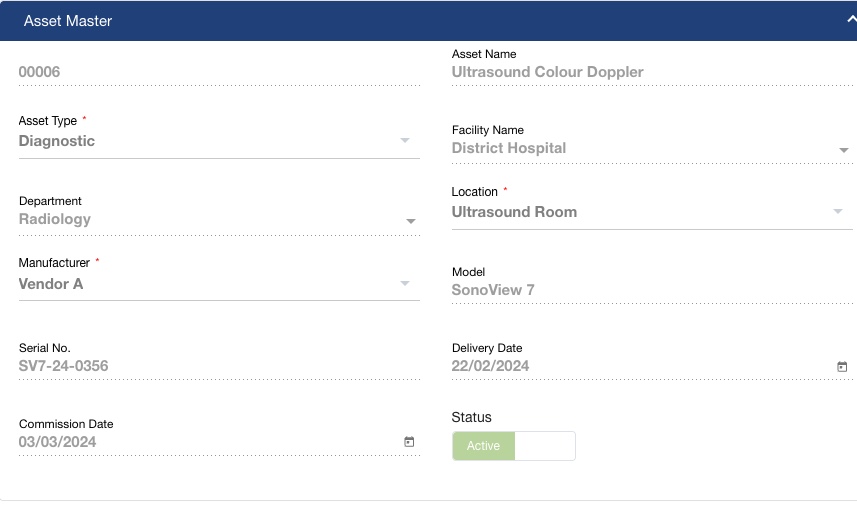857x505 pixels.
Task: Click the Status label
Action: pyautogui.click(x=471, y=418)
